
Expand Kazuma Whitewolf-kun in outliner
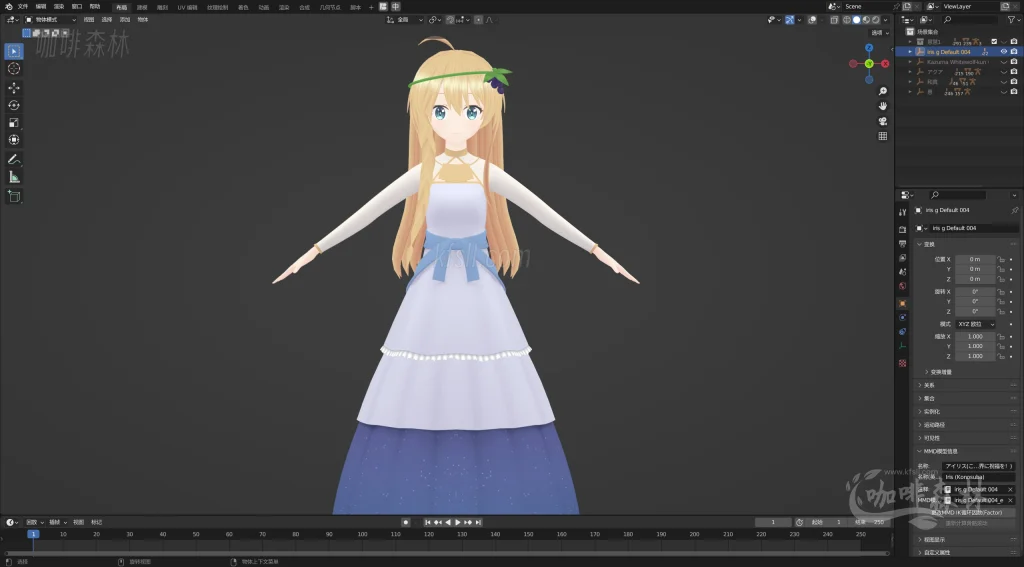coord(910,62)
